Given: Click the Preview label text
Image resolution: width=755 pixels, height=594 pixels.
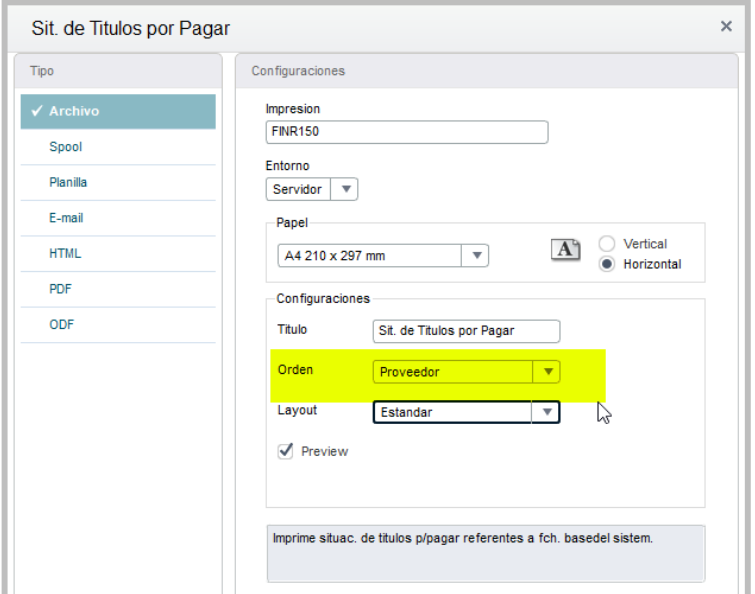Looking at the screenshot, I should point(325,452).
